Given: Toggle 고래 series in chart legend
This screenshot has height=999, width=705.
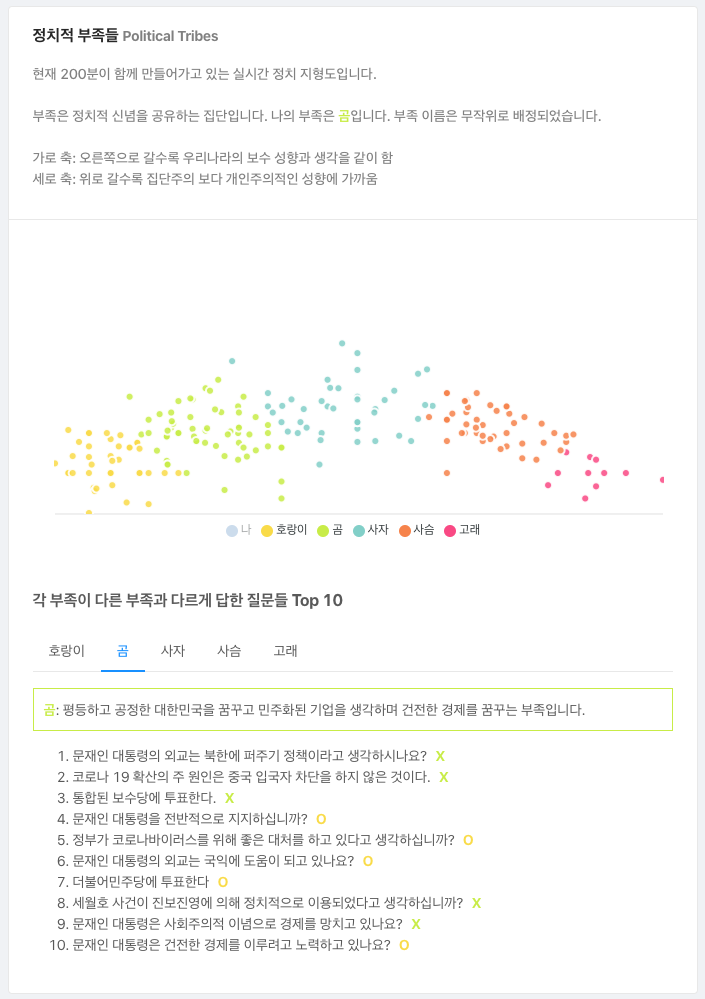Looking at the screenshot, I should point(462,530).
